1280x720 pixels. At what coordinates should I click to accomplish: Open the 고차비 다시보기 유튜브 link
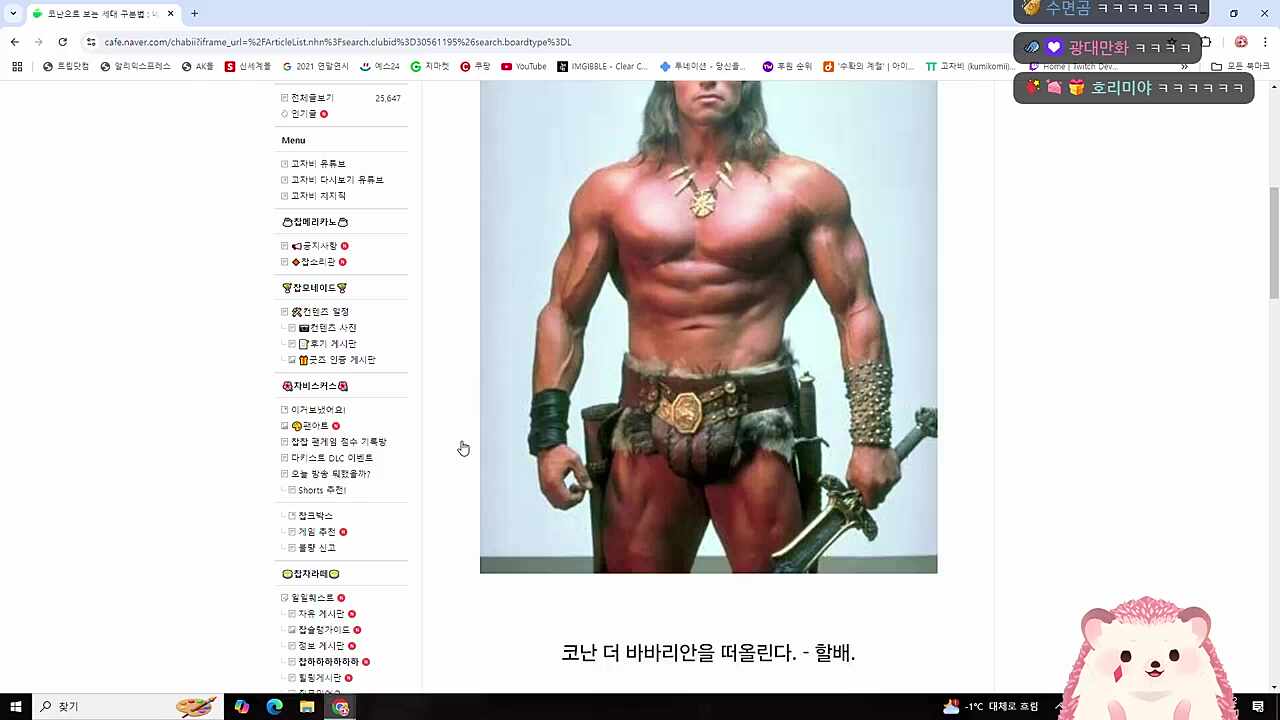pos(337,180)
